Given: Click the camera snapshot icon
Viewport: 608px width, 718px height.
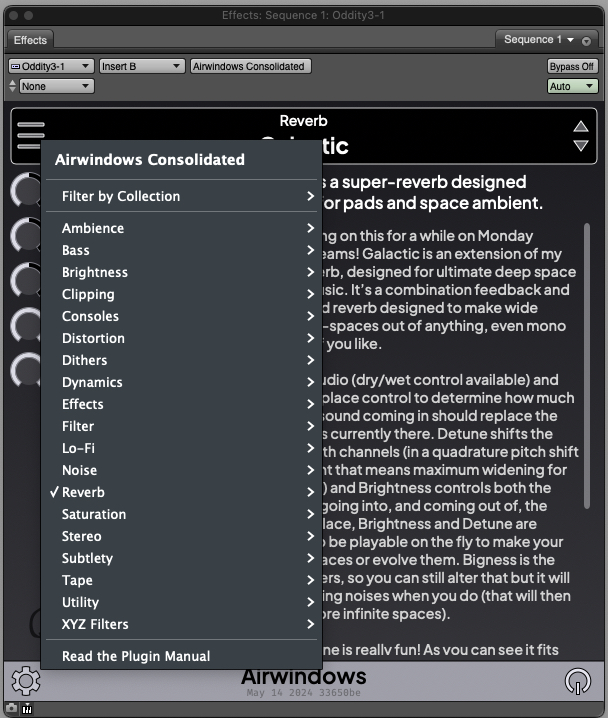Looking at the screenshot, I should [x=11, y=708].
